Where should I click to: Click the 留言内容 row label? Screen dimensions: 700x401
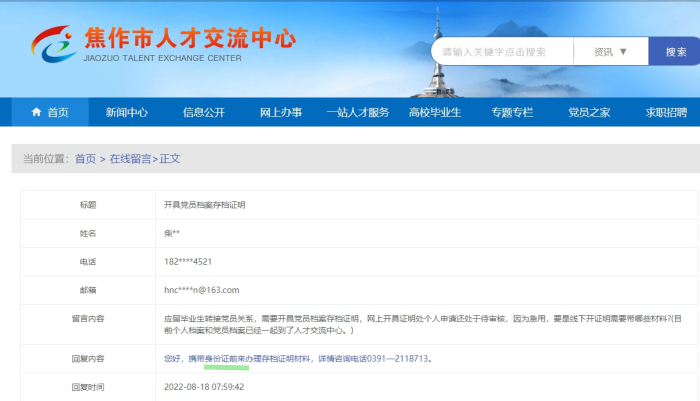tap(88, 318)
